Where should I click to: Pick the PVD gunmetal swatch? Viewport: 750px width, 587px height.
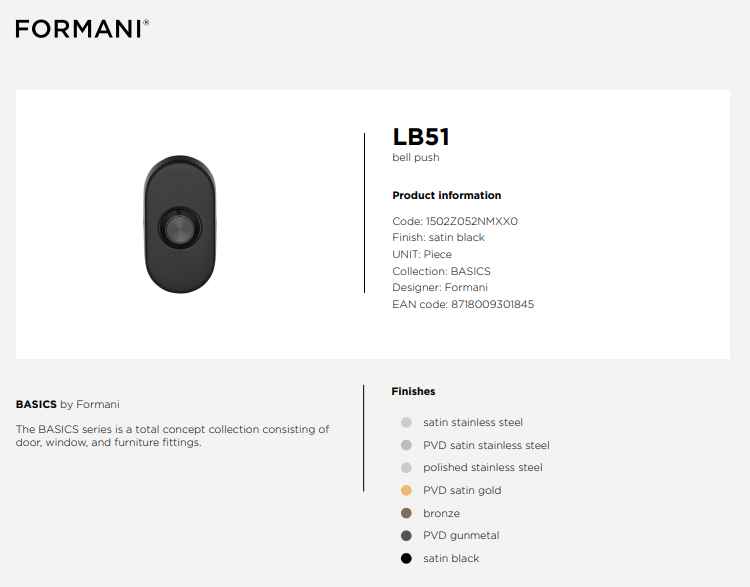coord(406,535)
